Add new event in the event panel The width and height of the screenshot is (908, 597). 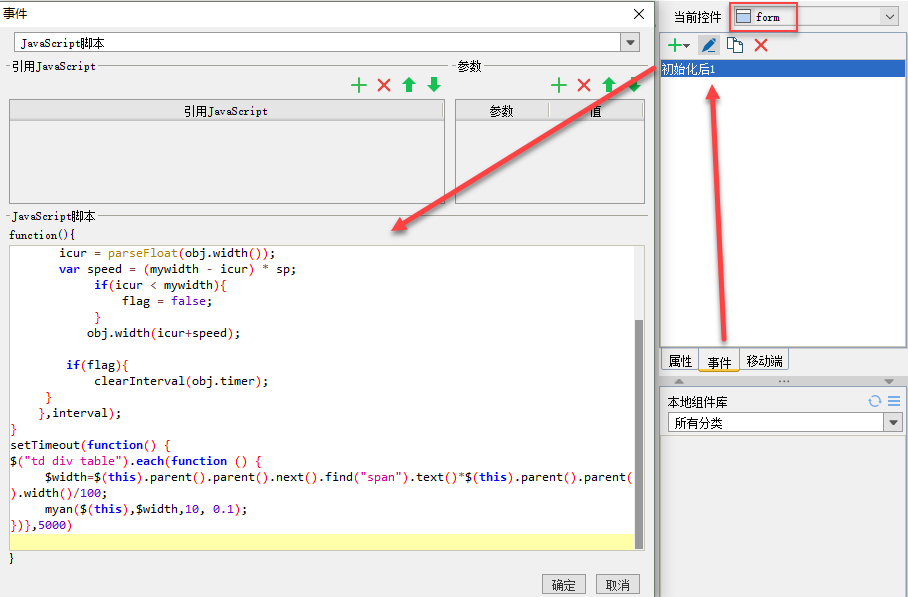pos(678,45)
